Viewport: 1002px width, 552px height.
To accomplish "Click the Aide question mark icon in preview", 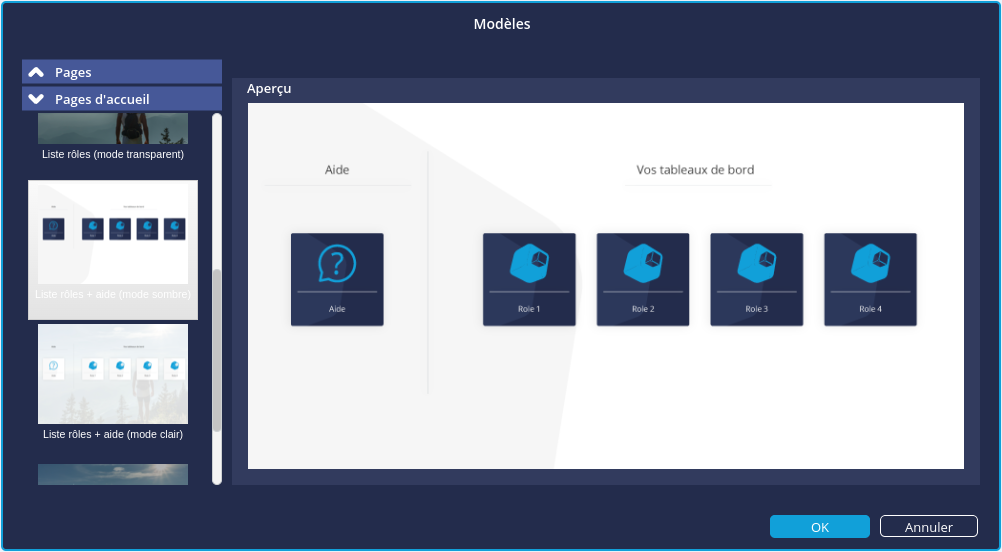I will pyautogui.click(x=337, y=264).
